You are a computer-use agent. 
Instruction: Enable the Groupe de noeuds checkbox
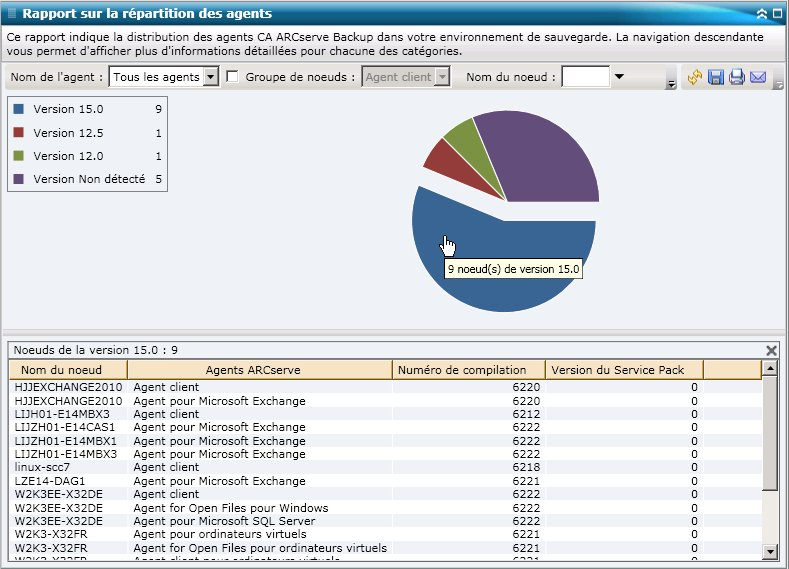233,77
